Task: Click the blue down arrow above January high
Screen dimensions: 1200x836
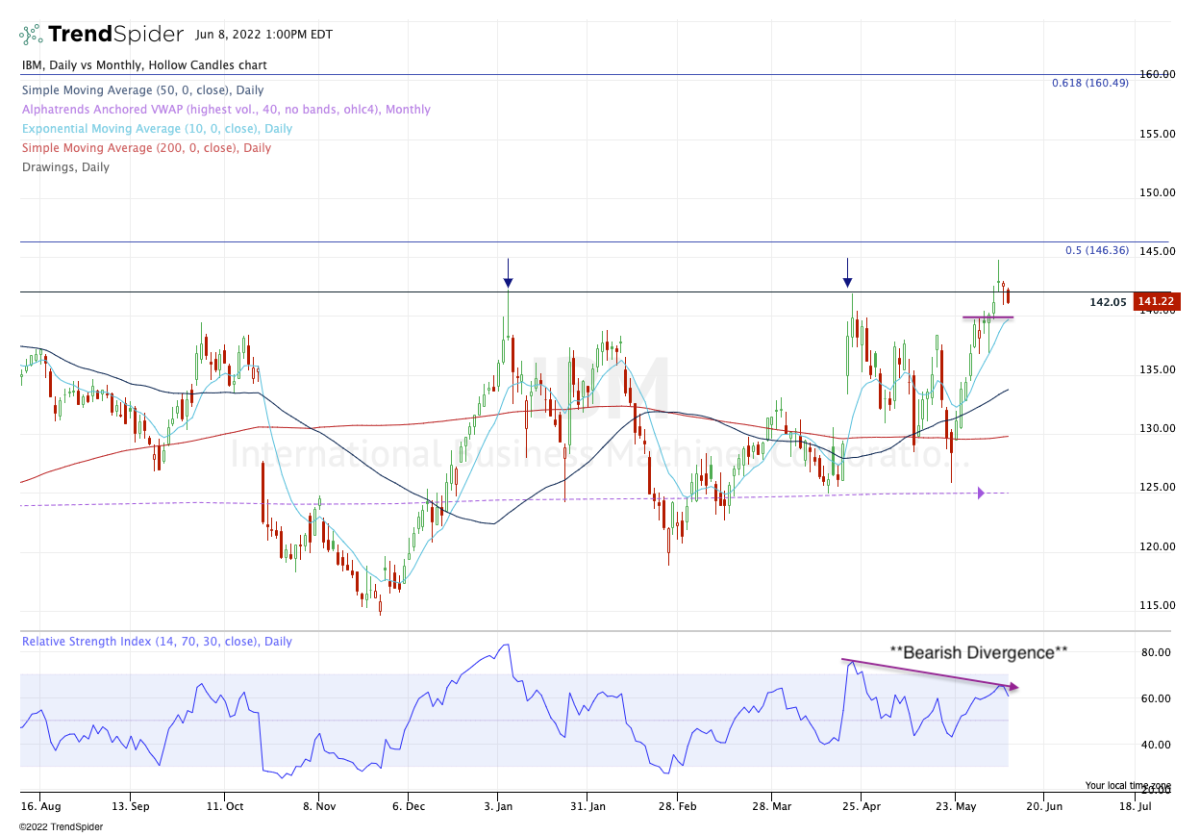Action: (x=508, y=271)
